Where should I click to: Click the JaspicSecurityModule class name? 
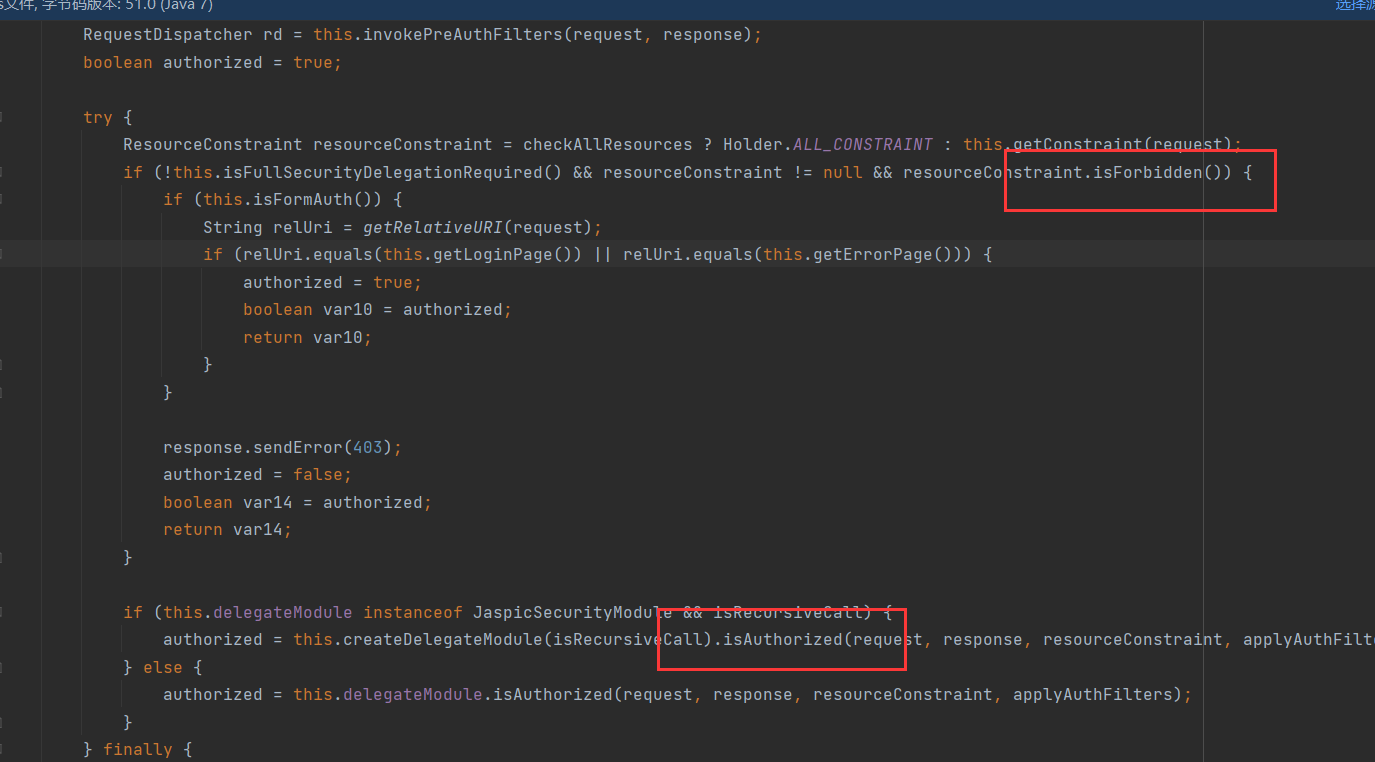click(572, 612)
